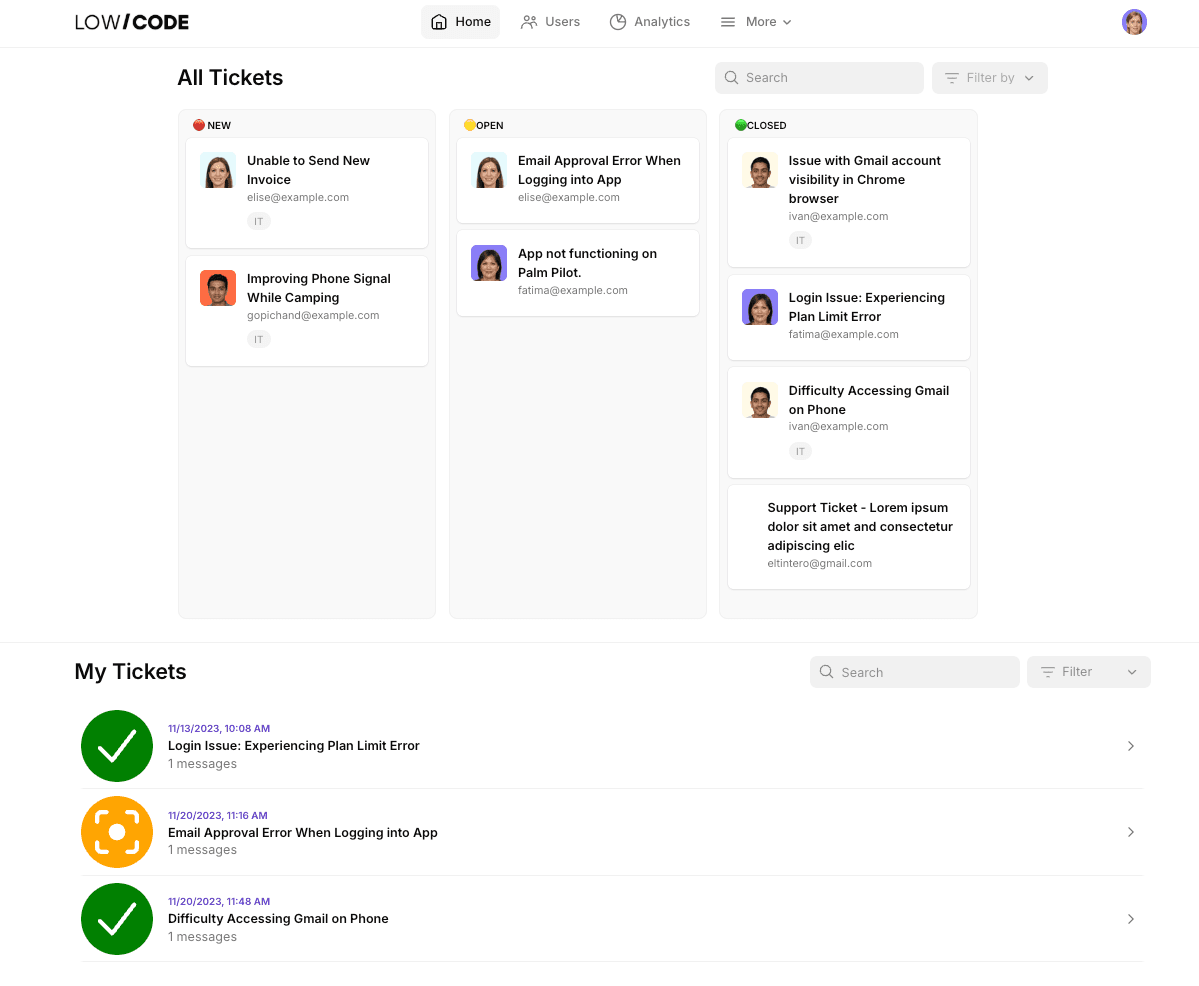
Task: Click the filter-lines icon inside Filter by button
Action: (x=952, y=77)
